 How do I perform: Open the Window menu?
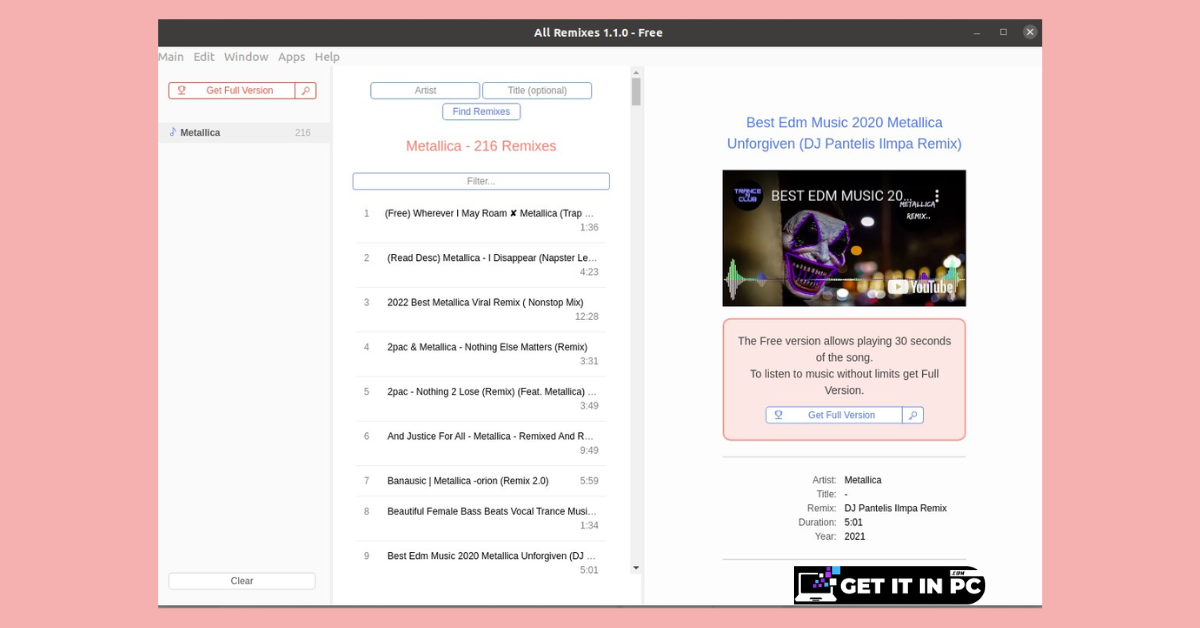click(x=246, y=57)
